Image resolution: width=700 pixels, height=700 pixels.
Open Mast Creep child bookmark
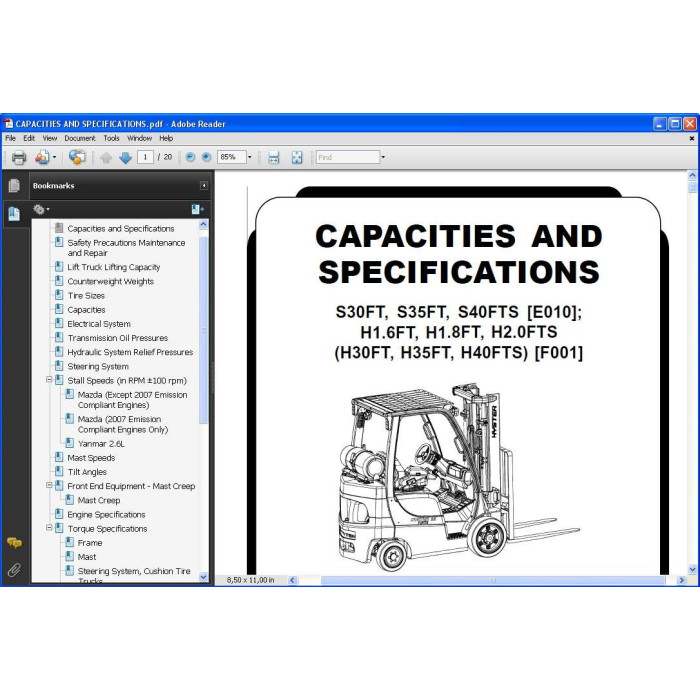[x=99, y=500]
